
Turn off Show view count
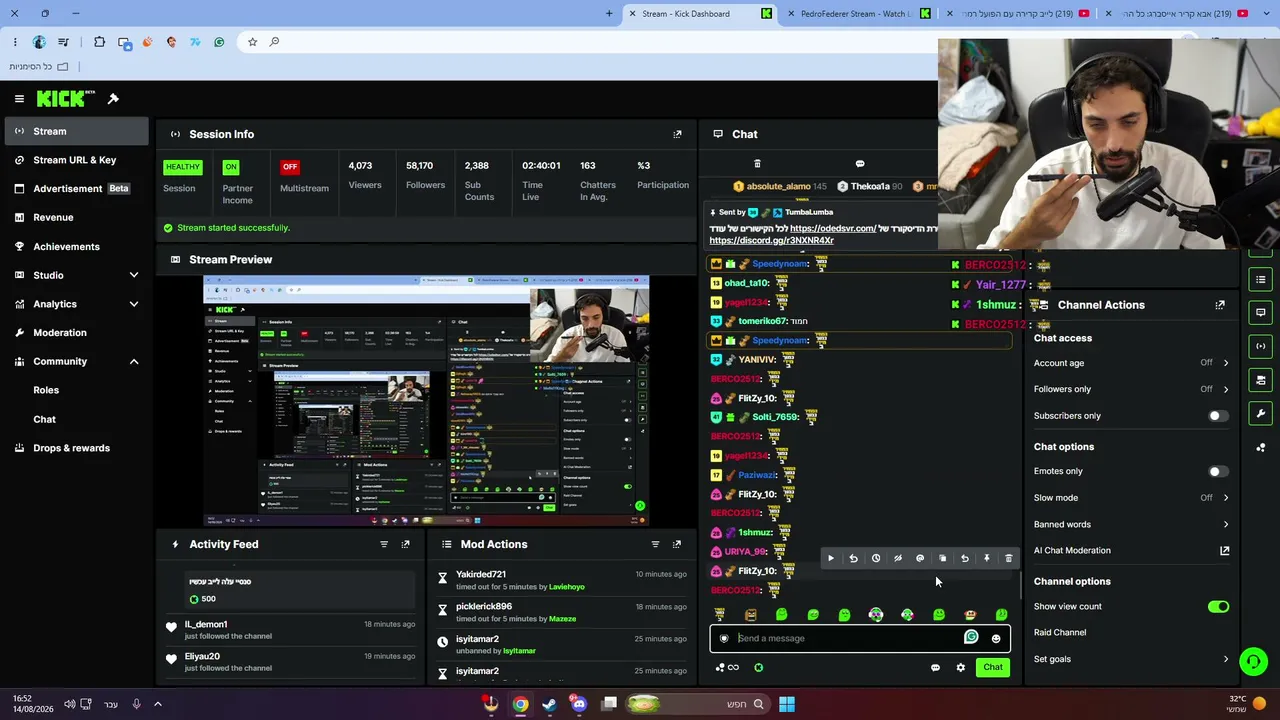point(1218,607)
